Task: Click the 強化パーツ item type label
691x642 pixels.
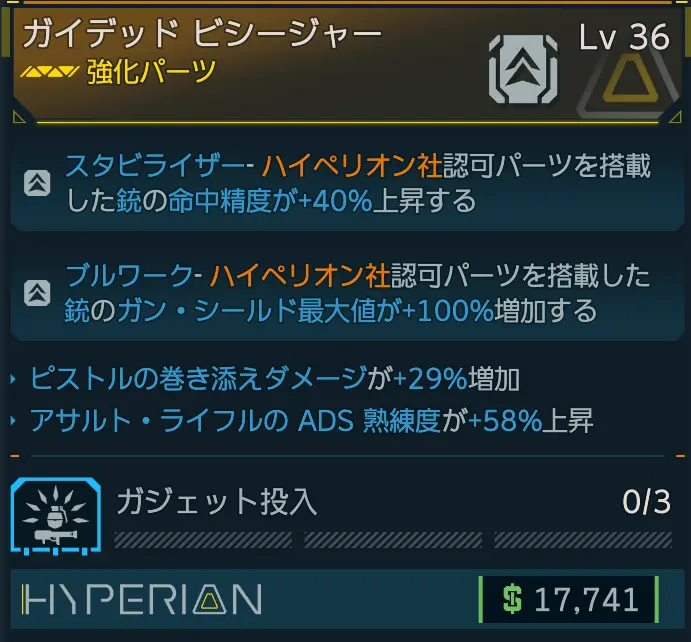Action: (x=151, y=71)
